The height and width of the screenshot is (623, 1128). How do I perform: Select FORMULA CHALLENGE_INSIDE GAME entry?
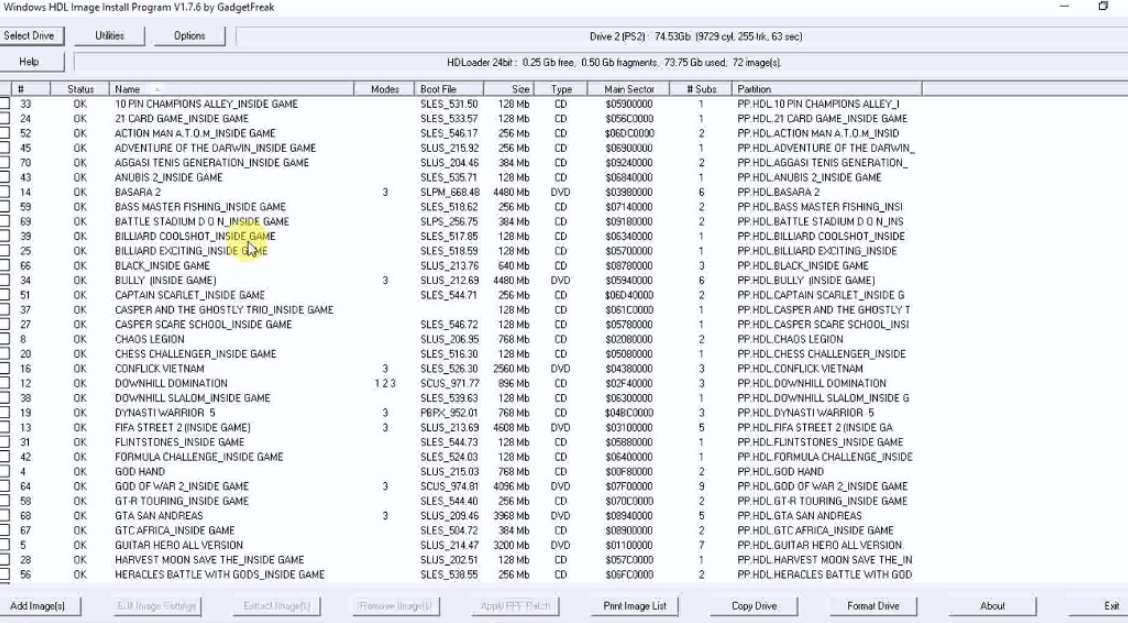click(199, 457)
